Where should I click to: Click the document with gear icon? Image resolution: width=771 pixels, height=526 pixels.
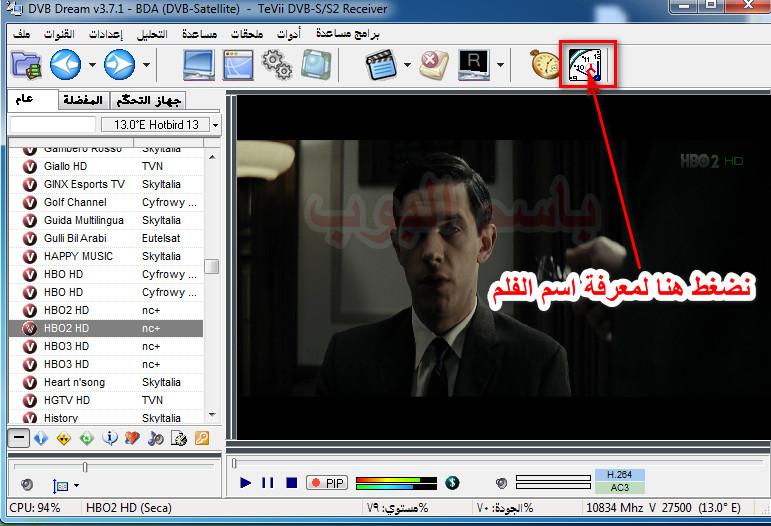tap(178, 438)
